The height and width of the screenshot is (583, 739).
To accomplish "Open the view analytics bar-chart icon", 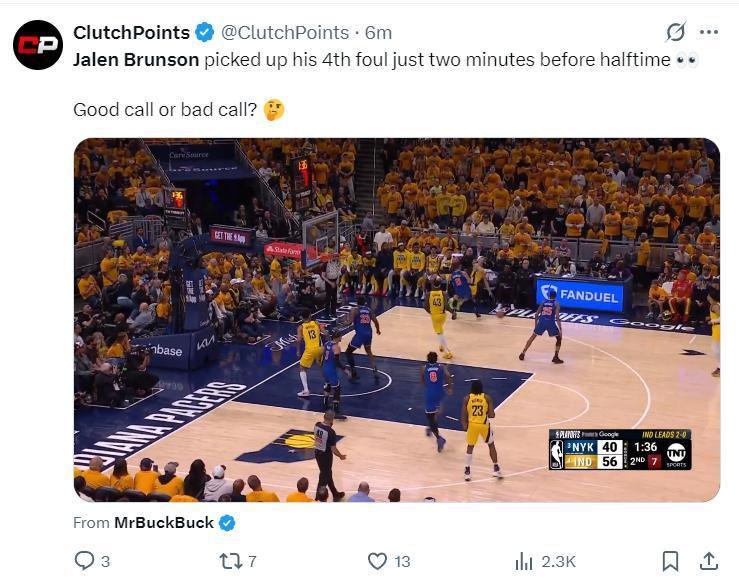I will click(x=523, y=561).
